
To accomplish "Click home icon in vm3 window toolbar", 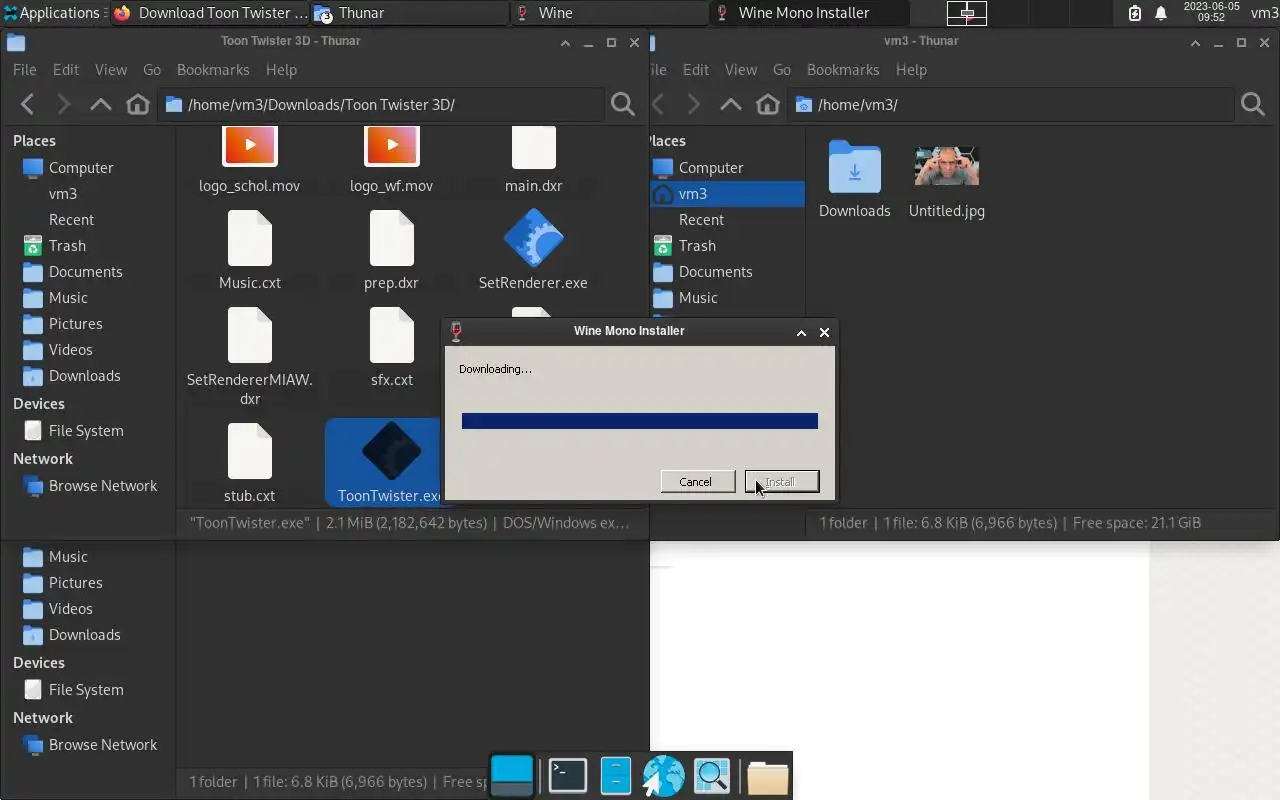I will pyautogui.click(x=767, y=104).
